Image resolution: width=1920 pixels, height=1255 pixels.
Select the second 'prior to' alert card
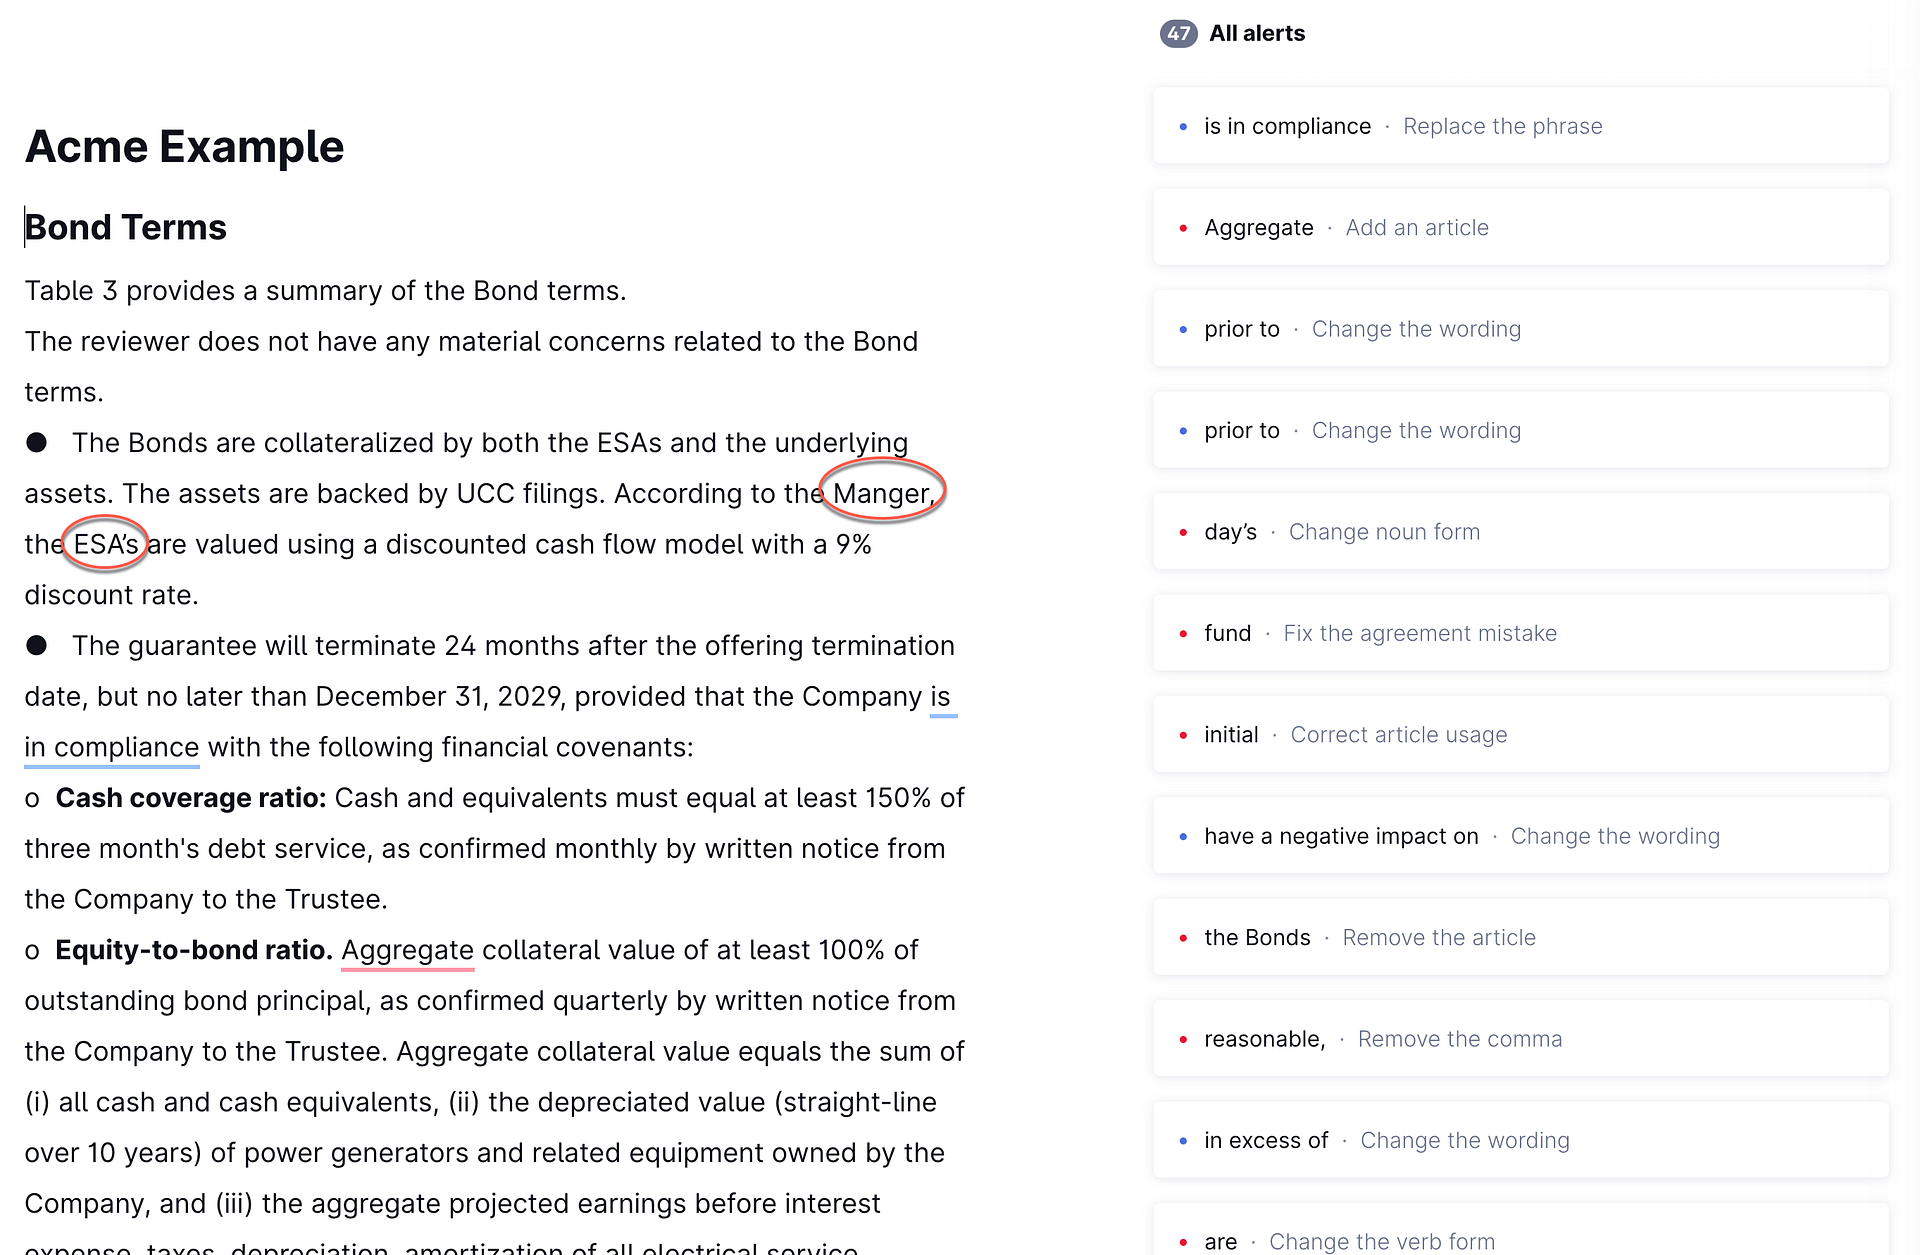tap(1521, 430)
